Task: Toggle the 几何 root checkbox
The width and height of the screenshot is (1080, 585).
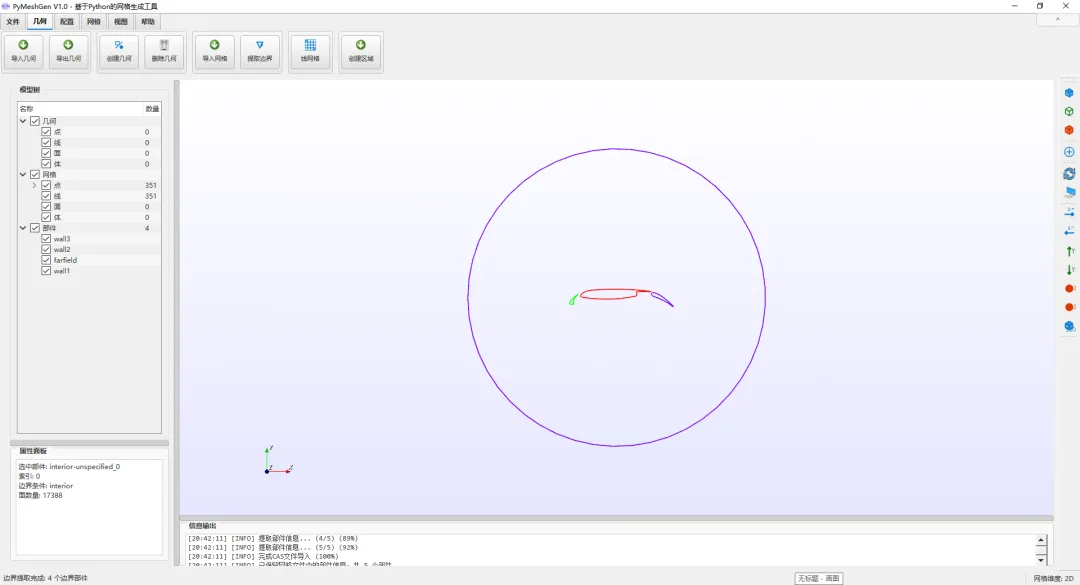Action: tap(34, 121)
